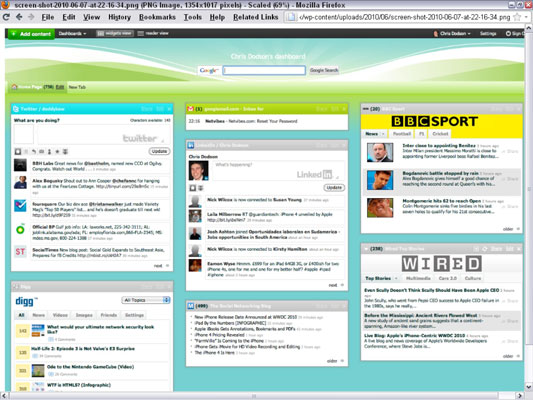
Task: Click the WIRED logo
Action: pyautogui.click(x=442, y=263)
